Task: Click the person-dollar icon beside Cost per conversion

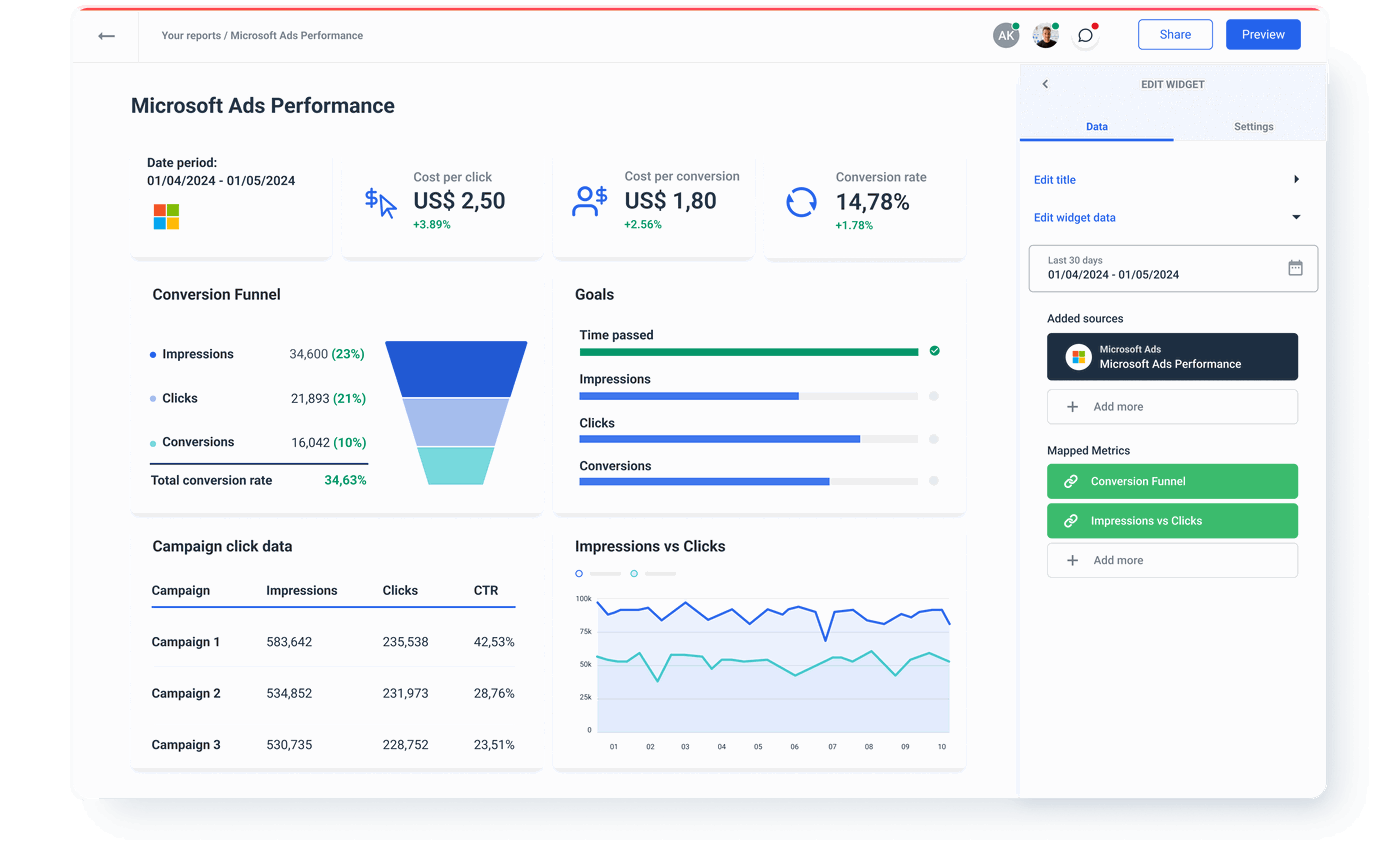Action: pyautogui.click(x=589, y=201)
